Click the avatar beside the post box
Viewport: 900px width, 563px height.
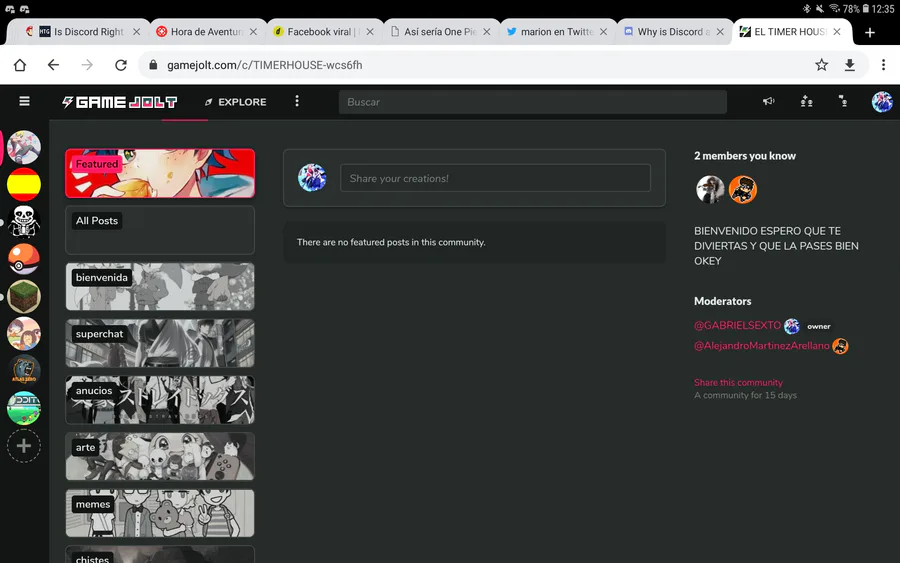pyautogui.click(x=312, y=178)
